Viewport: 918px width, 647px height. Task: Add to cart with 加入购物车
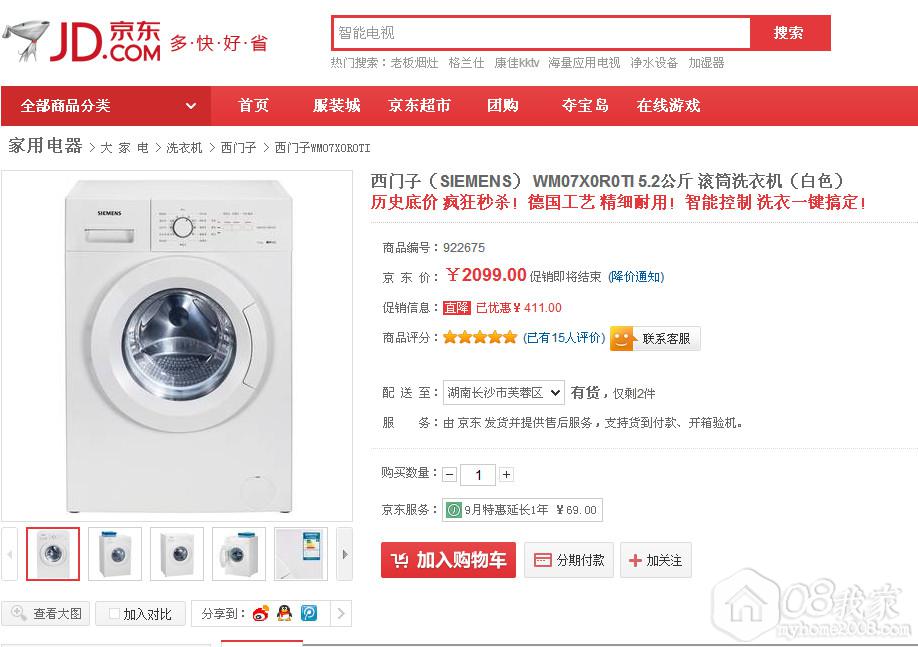pos(448,560)
